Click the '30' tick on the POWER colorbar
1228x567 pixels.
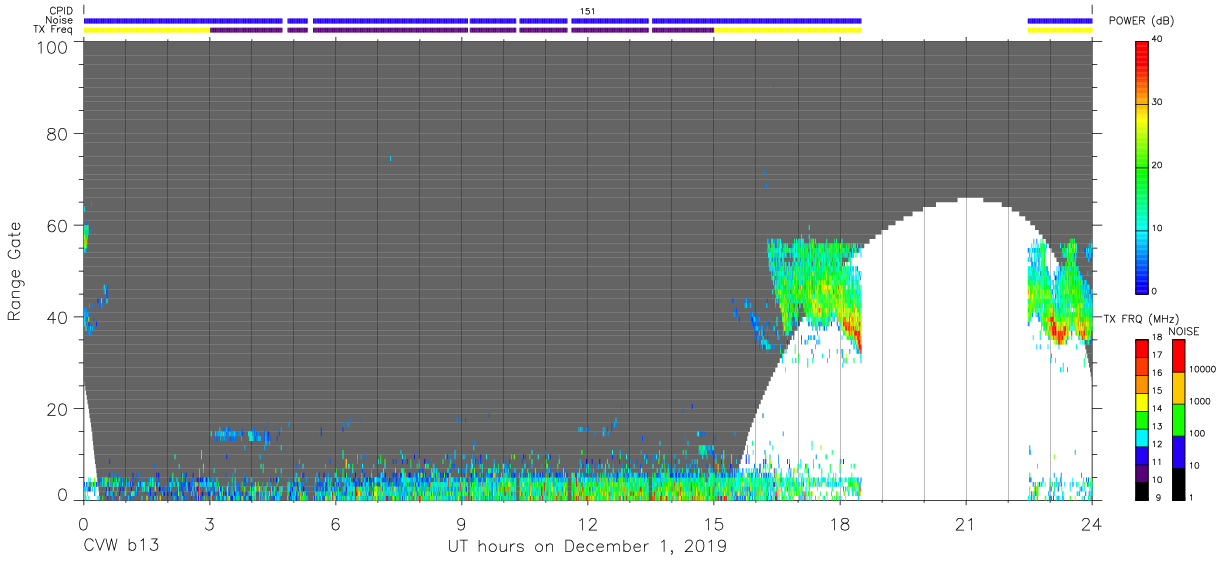pos(1158,103)
